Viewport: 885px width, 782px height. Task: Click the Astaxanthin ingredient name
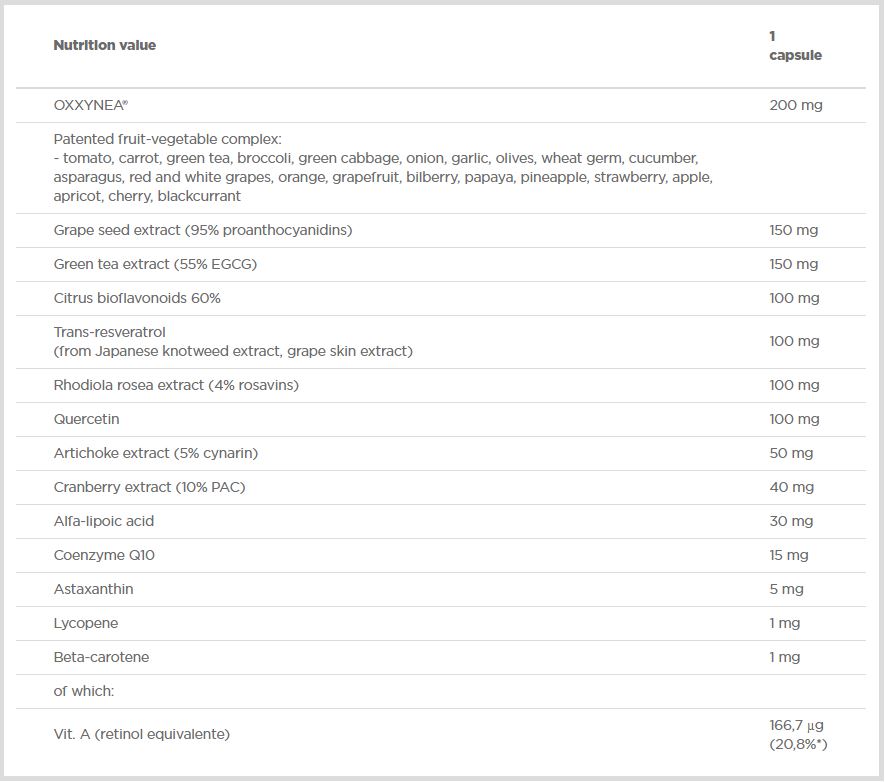[x=93, y=589]
